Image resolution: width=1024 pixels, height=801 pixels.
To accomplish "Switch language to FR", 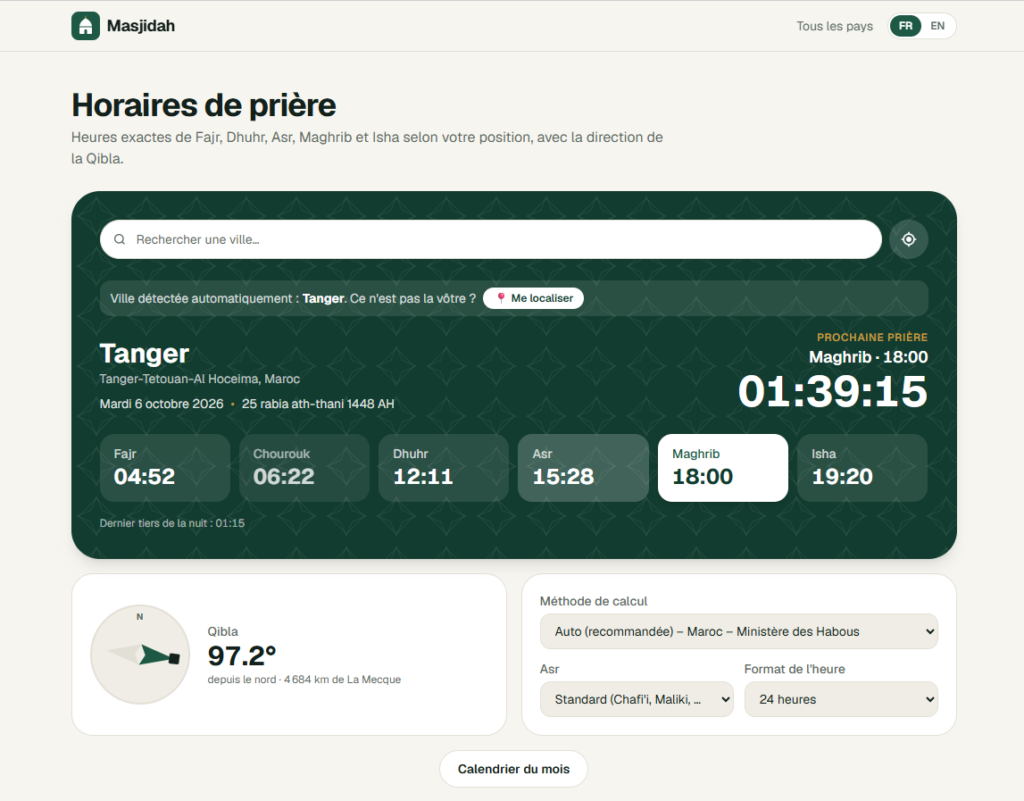I will (x=905, y=26).
